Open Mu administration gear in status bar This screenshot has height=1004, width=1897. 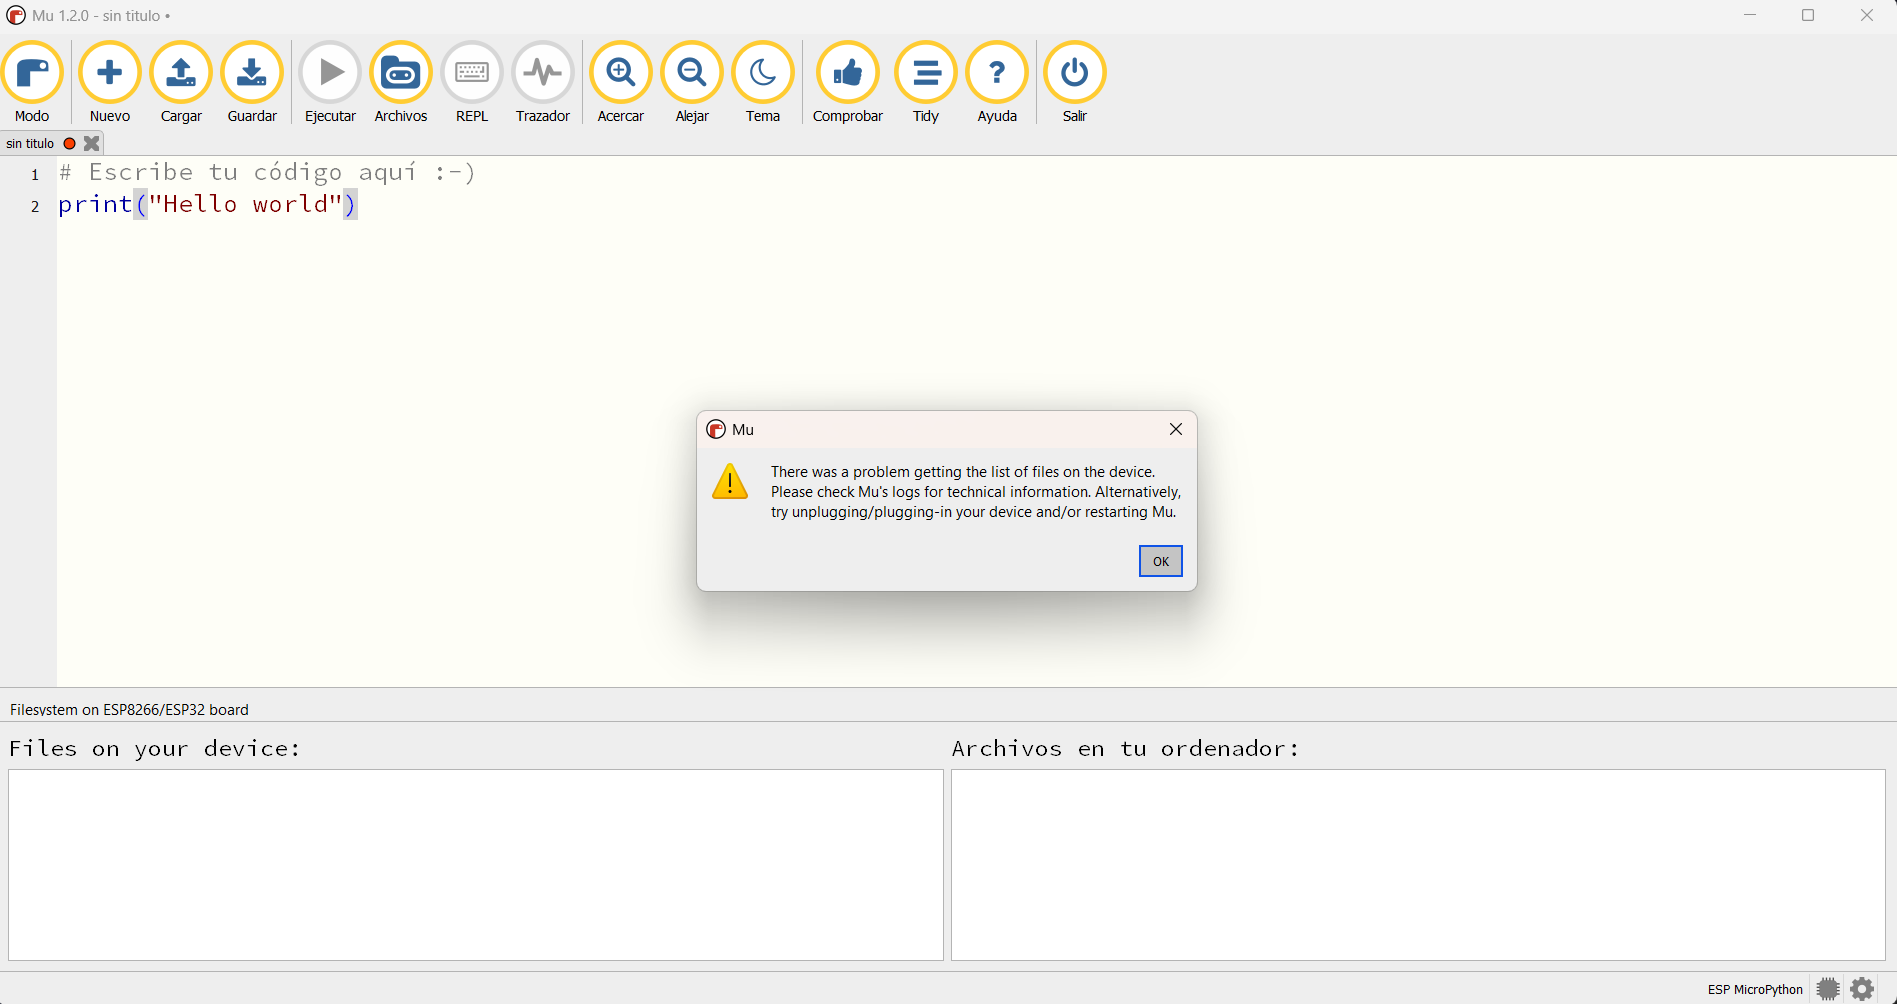1862,989
